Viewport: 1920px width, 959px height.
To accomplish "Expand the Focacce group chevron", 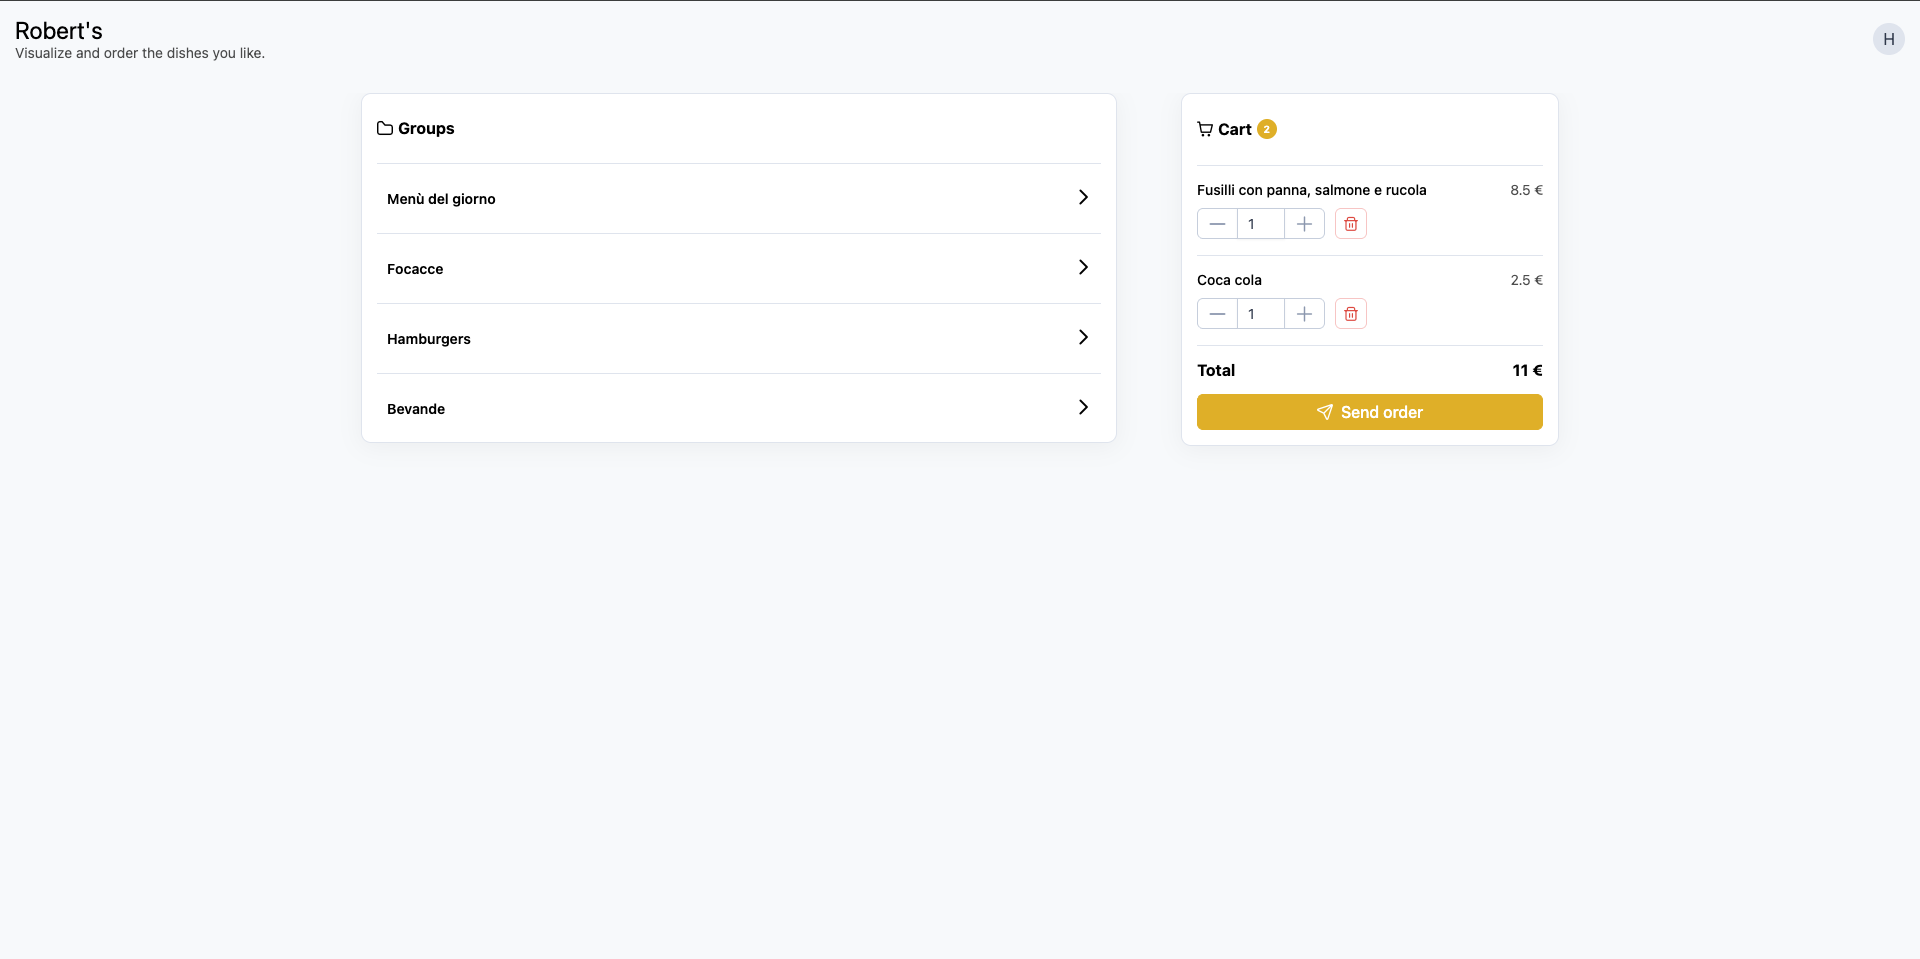I will pos(1083,268).
